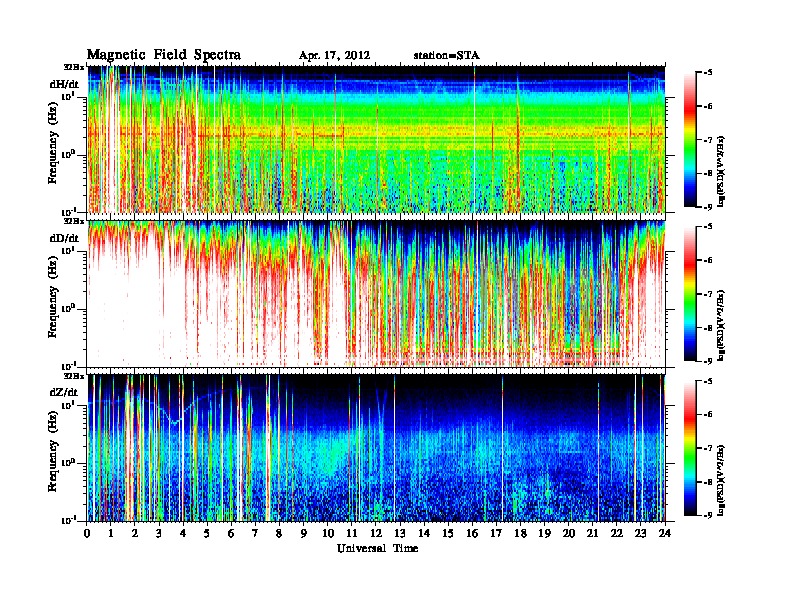Click the dD/dt panel label

click(x=64, y=238)
